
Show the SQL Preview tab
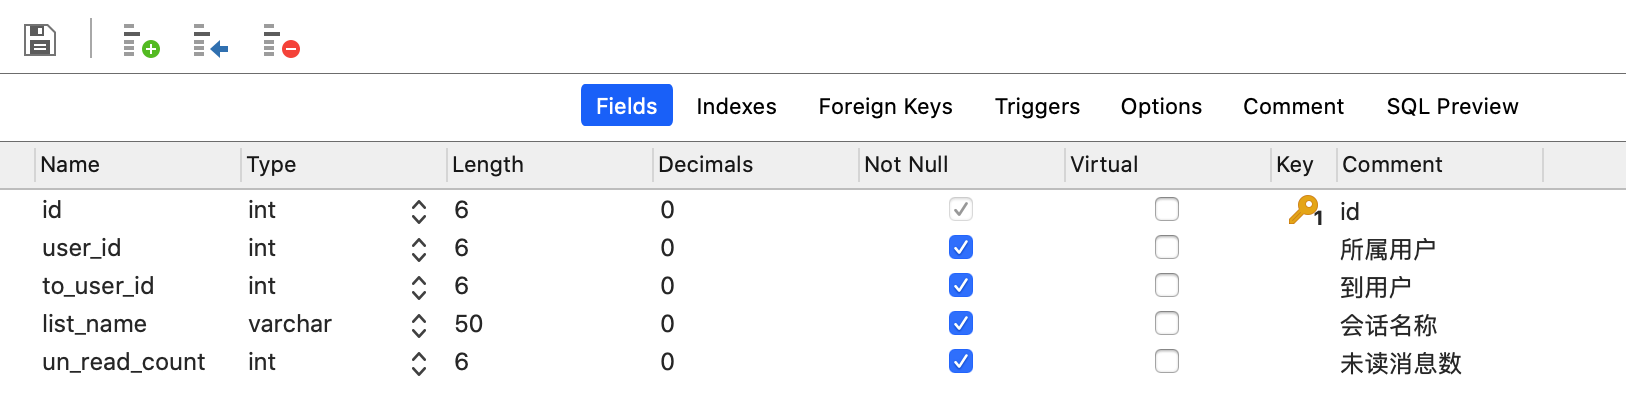(1452, 106)
